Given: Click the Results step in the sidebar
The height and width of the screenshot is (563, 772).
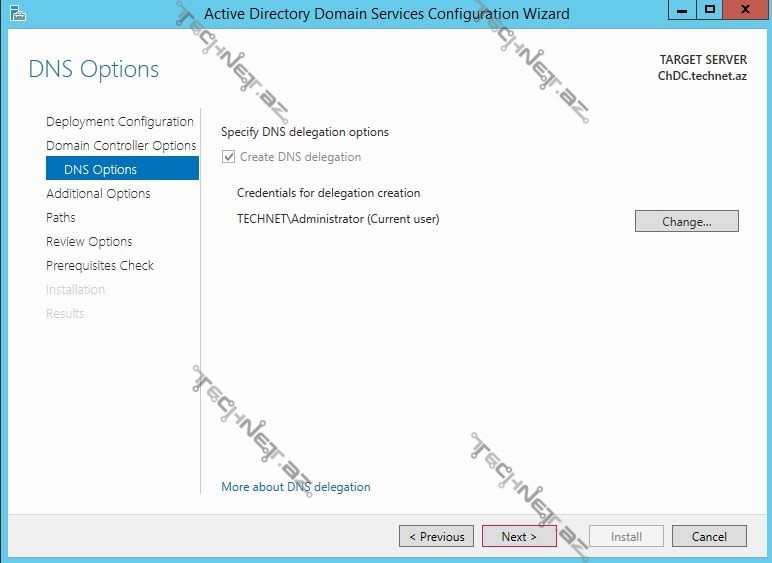Looking at the screenshot, I should [x=65, y=314].
